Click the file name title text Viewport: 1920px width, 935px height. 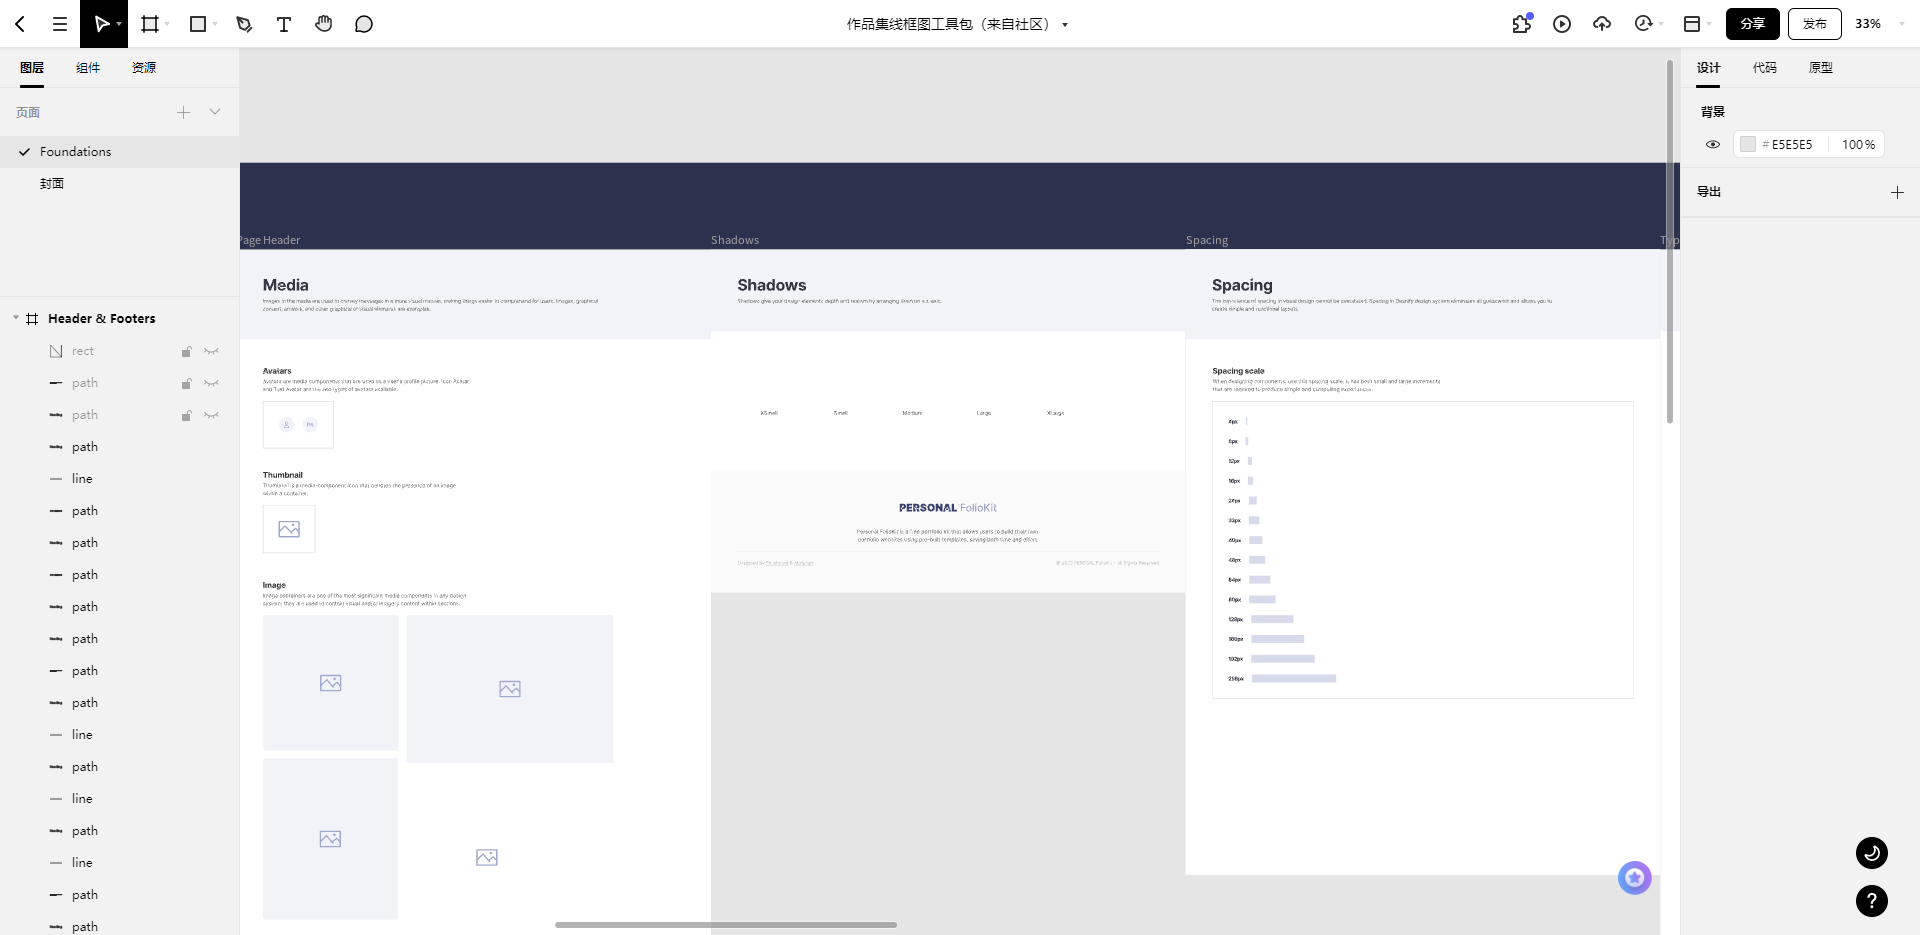[951, 24]
